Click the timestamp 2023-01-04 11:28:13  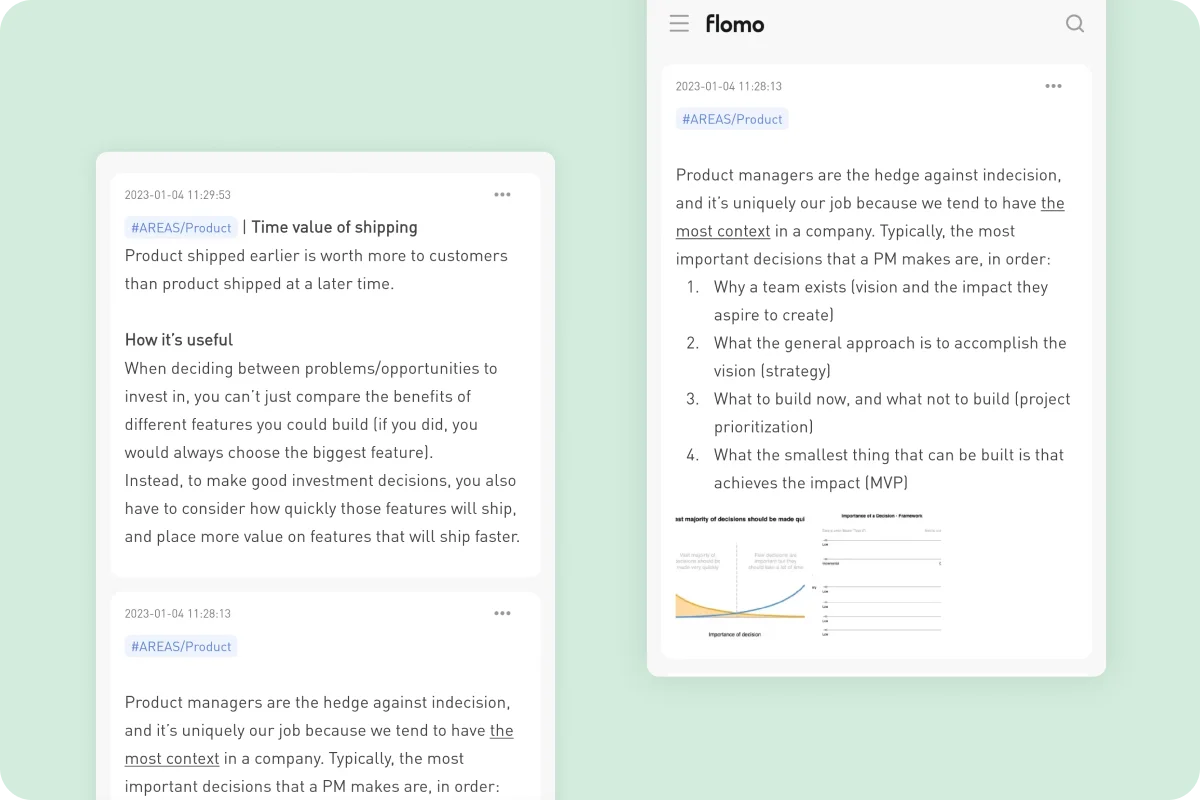pos(729,86)
